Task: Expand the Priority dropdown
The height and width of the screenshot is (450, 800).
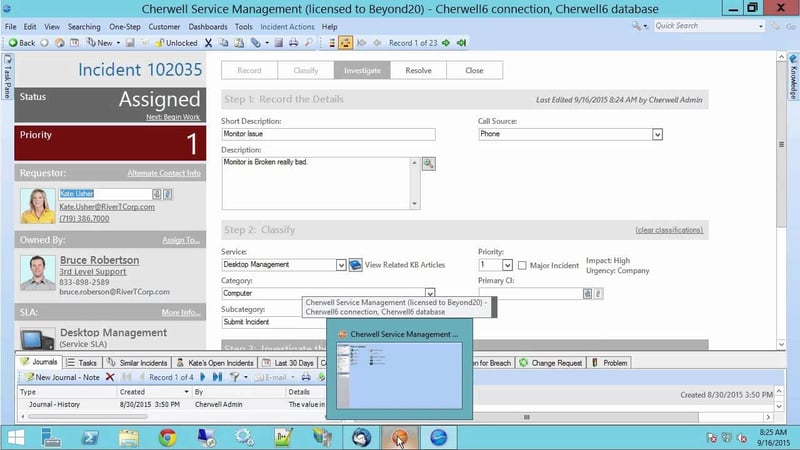Action: [507, 265]
